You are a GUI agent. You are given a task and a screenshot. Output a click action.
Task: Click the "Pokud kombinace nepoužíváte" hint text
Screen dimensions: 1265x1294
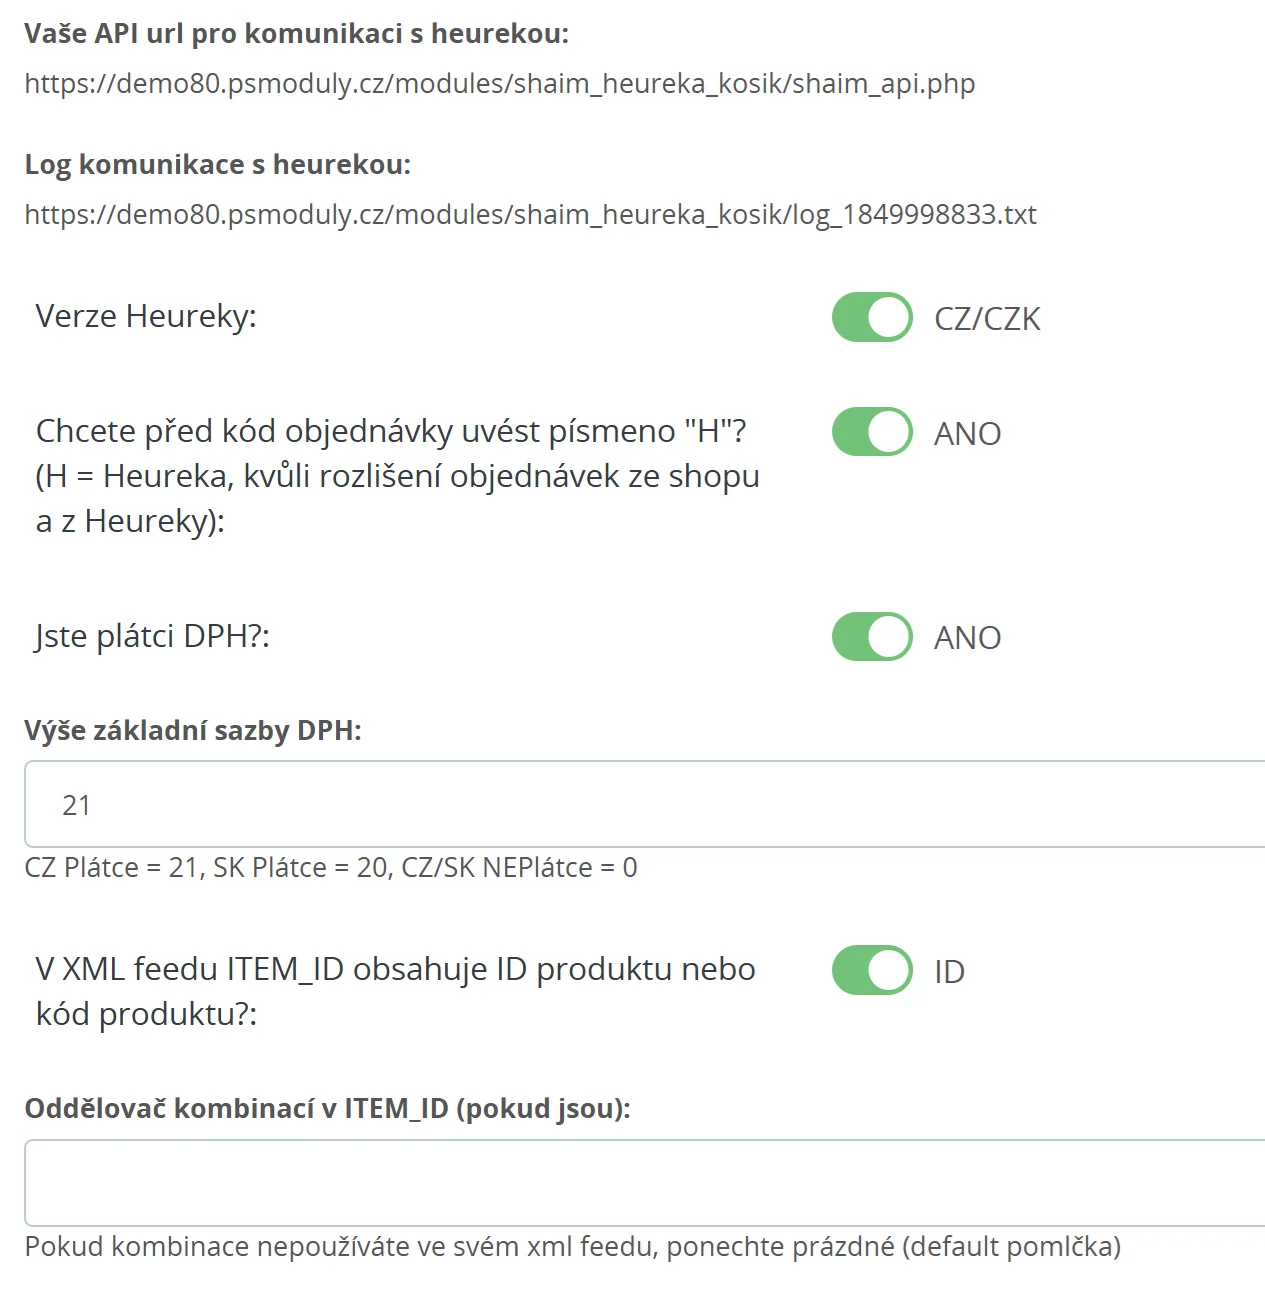click(x=572, y=1247)
